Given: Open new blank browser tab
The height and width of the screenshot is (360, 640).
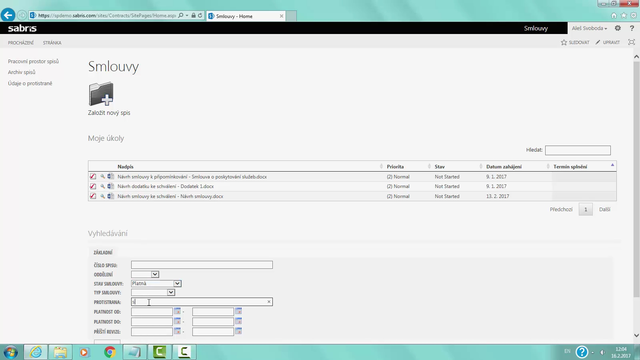Looking at the screenshot, I should 291,16.
